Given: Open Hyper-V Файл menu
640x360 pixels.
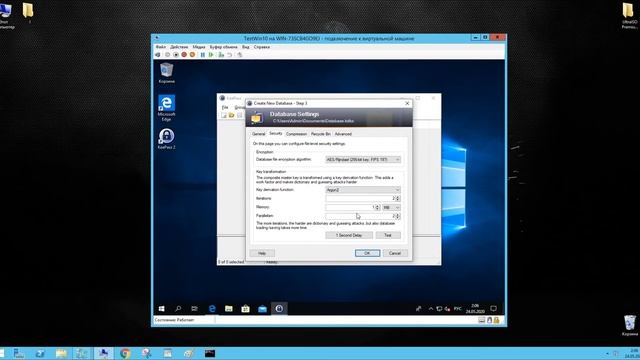Looking at the screenshot, I should coord(160,47).
